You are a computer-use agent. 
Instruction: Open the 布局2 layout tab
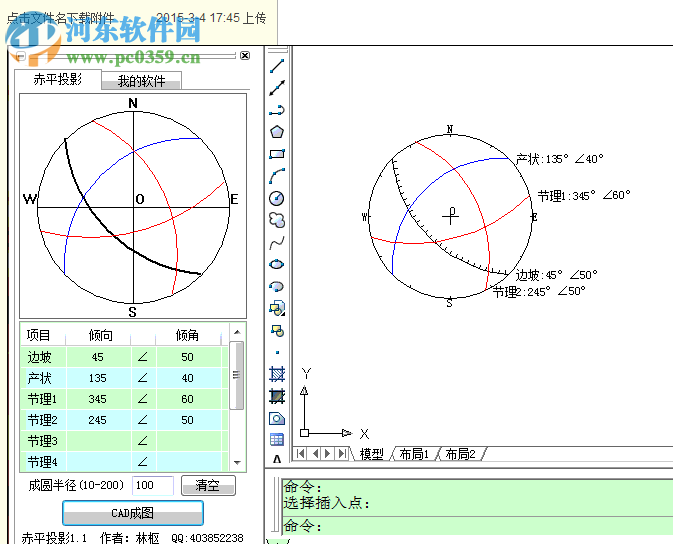click(x=460, y=454)
